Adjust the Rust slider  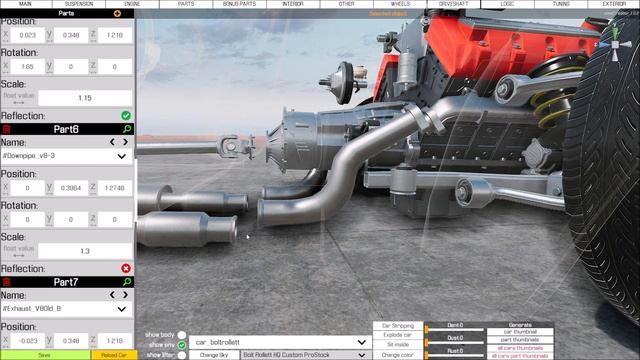(x=455, y=356)
